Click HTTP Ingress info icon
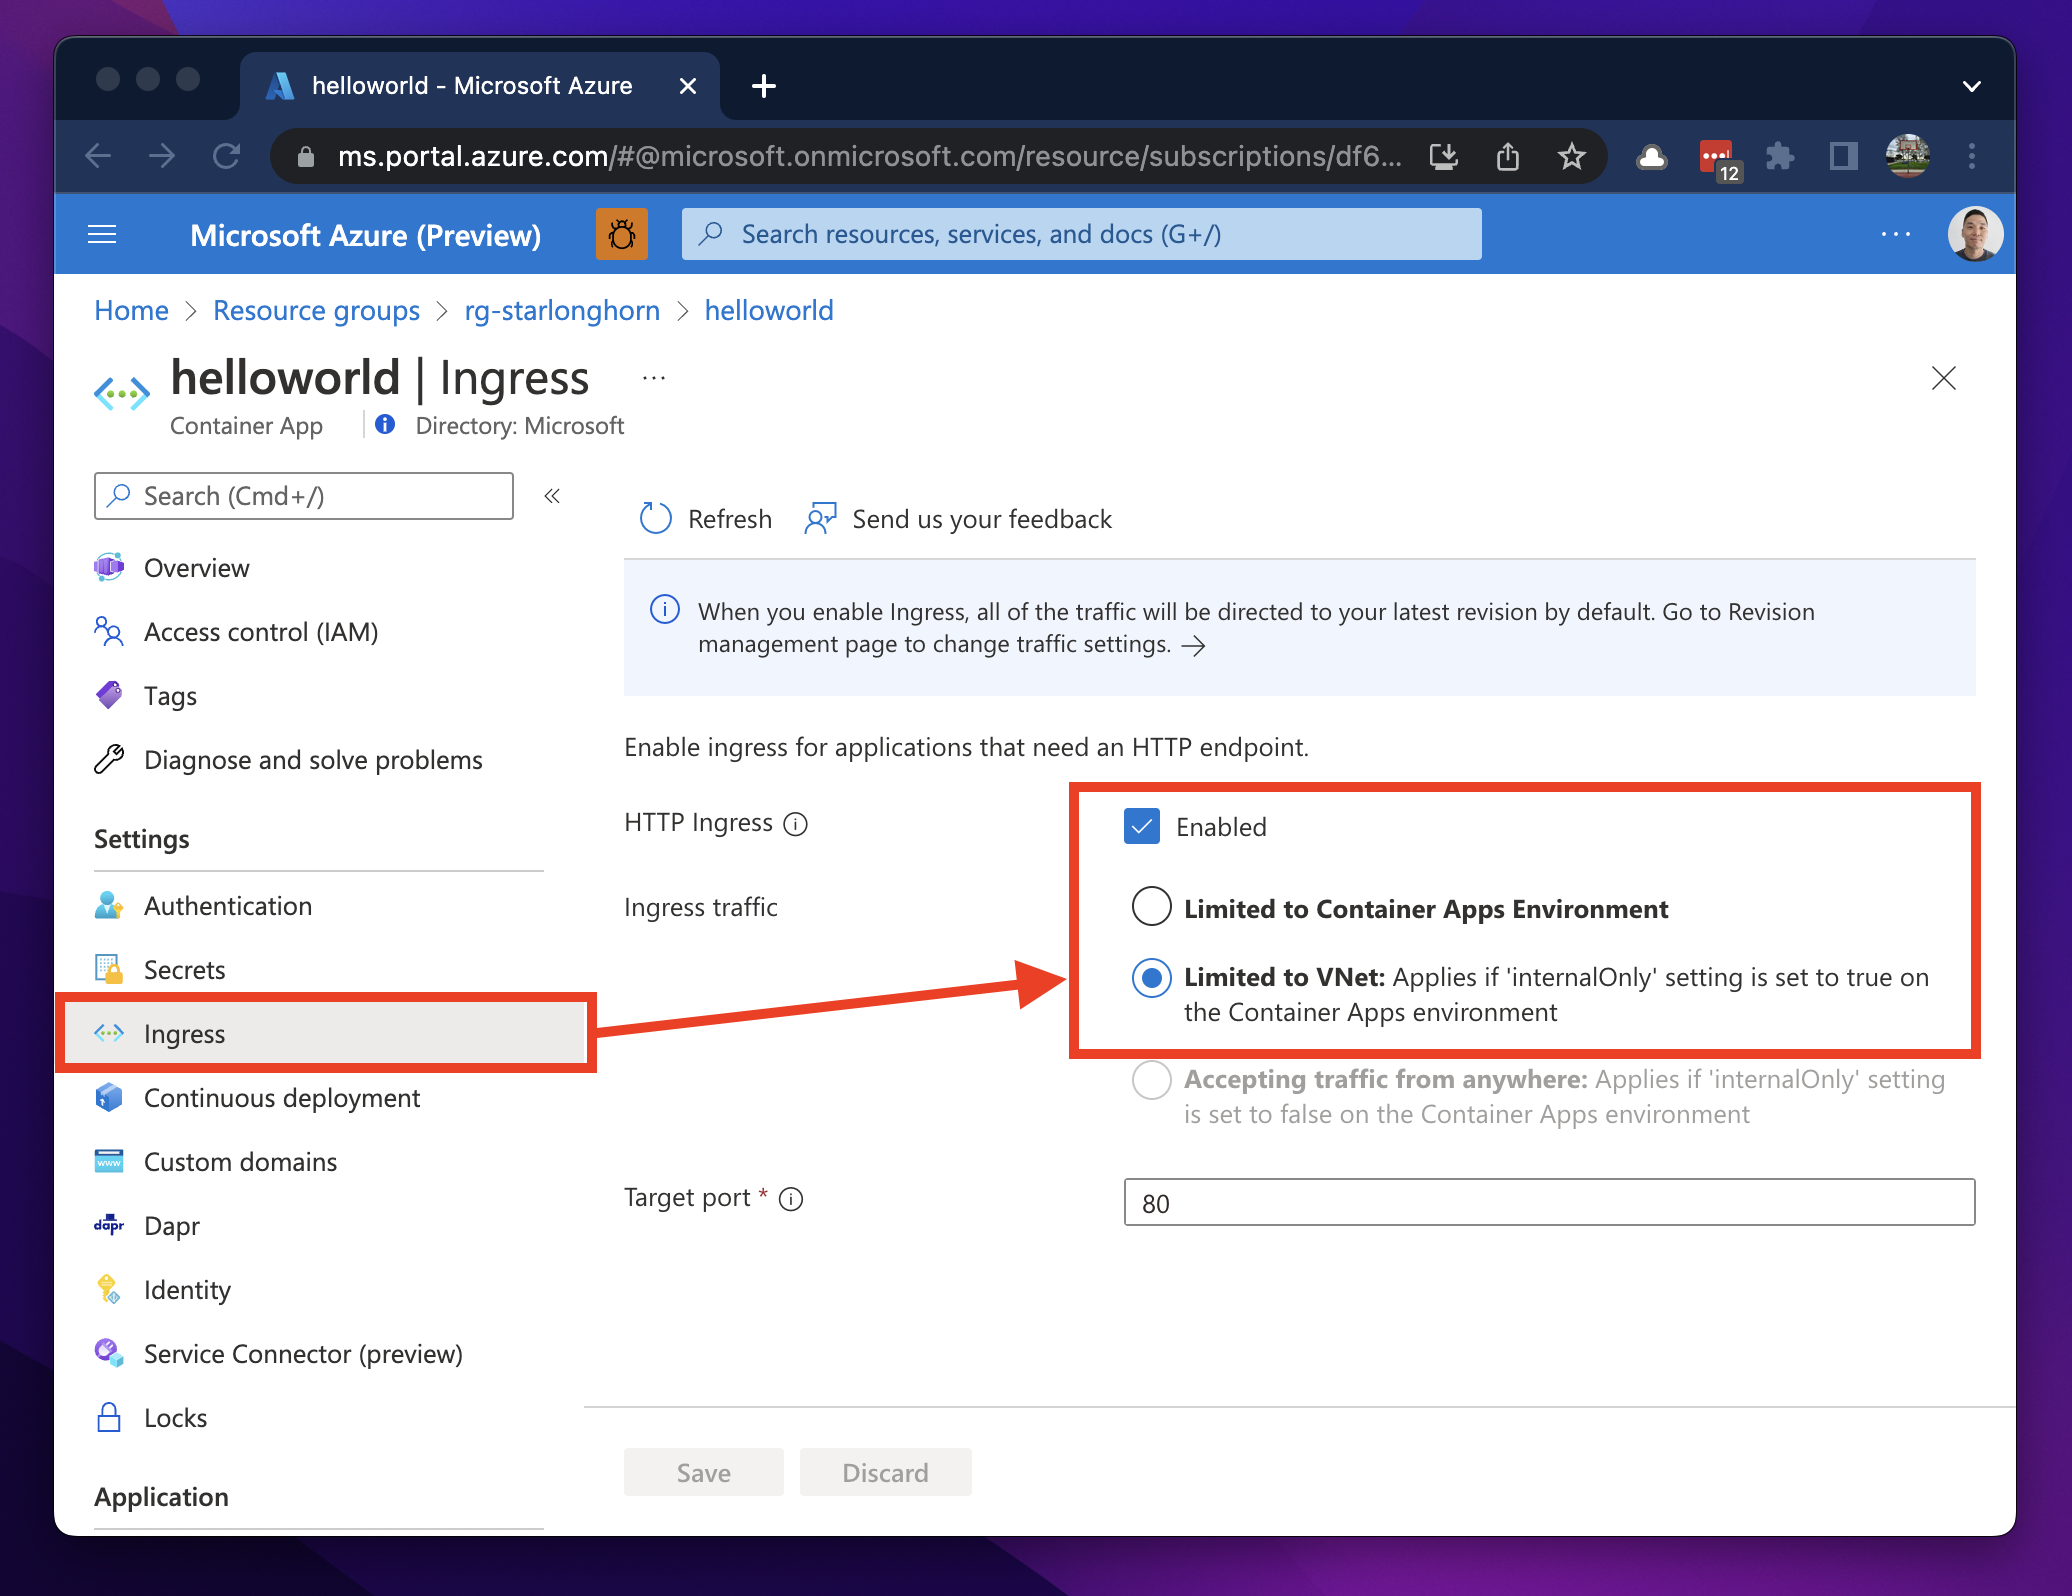The image size is (2072, 1596). click(795, 824)
